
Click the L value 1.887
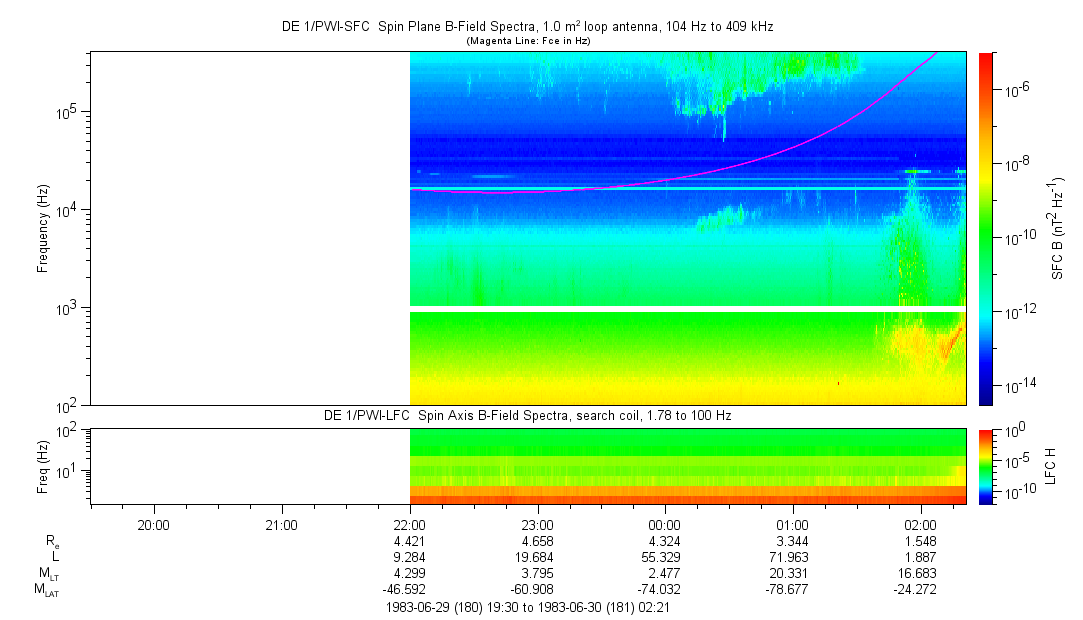[921, 557]
